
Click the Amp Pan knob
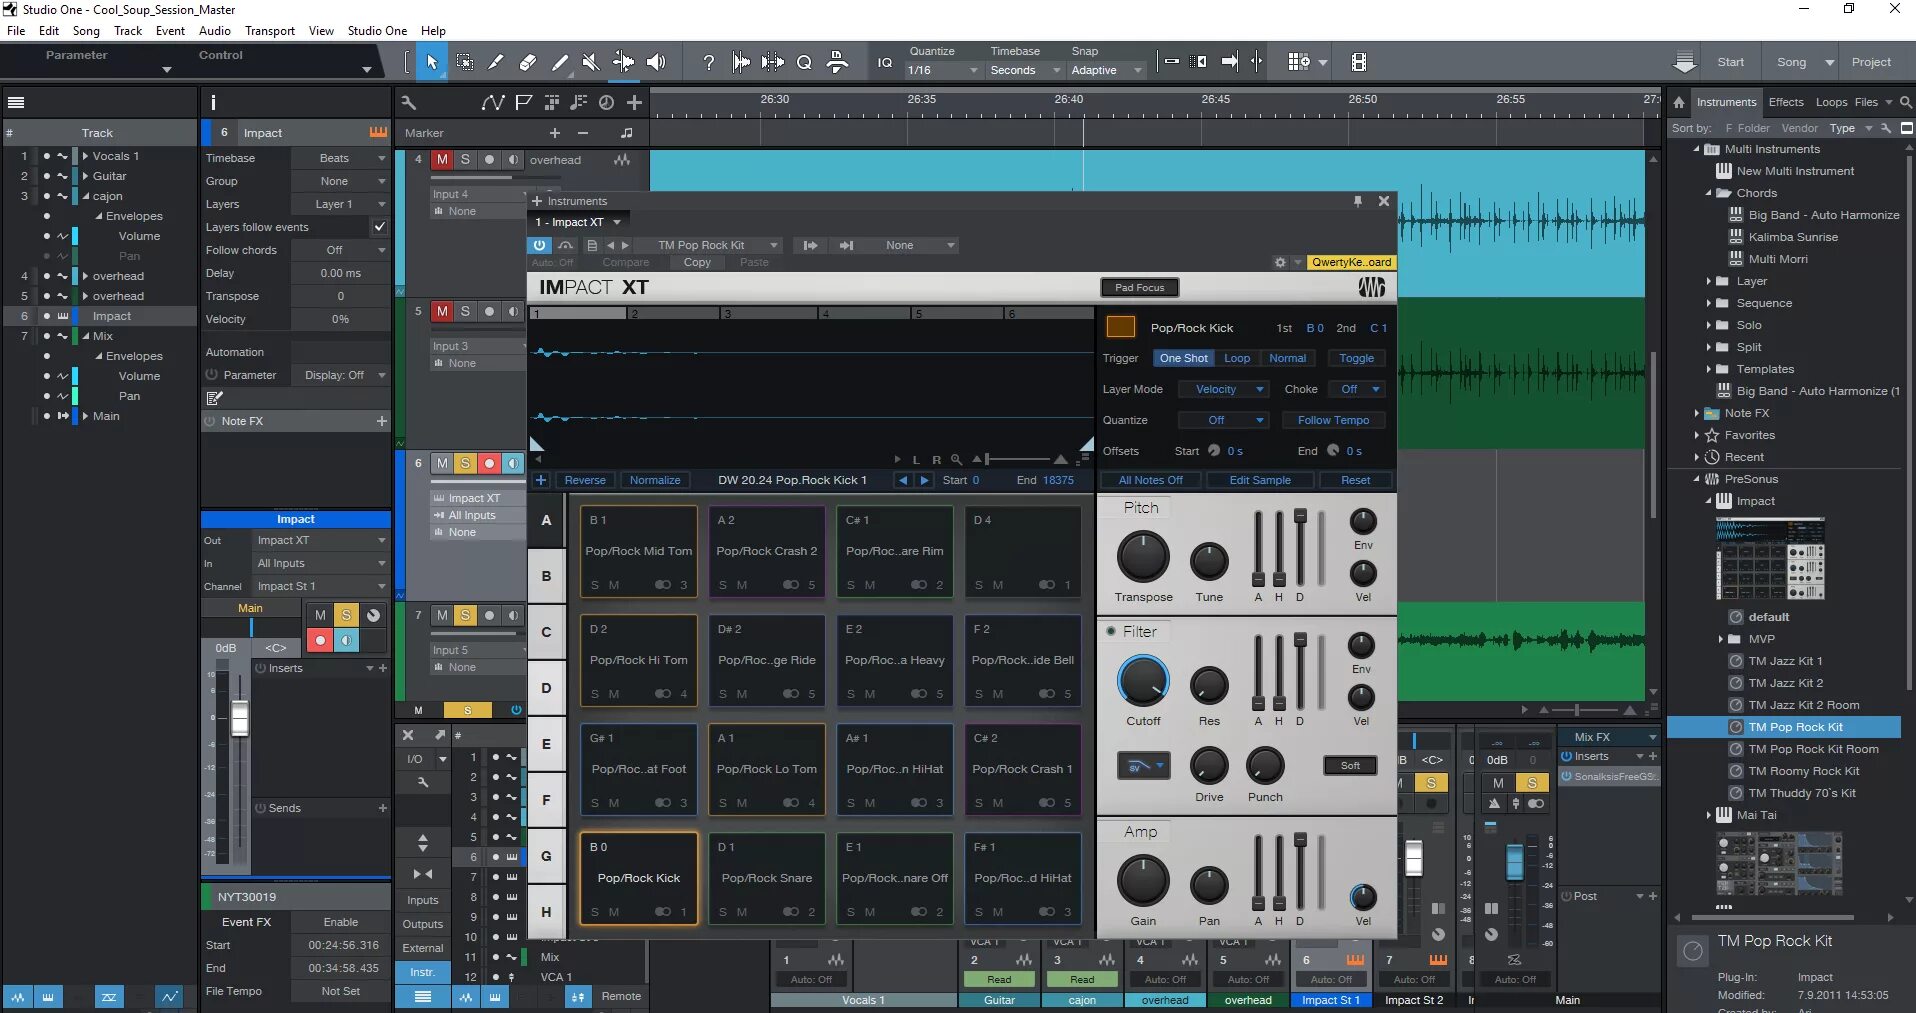(1209, 886)
